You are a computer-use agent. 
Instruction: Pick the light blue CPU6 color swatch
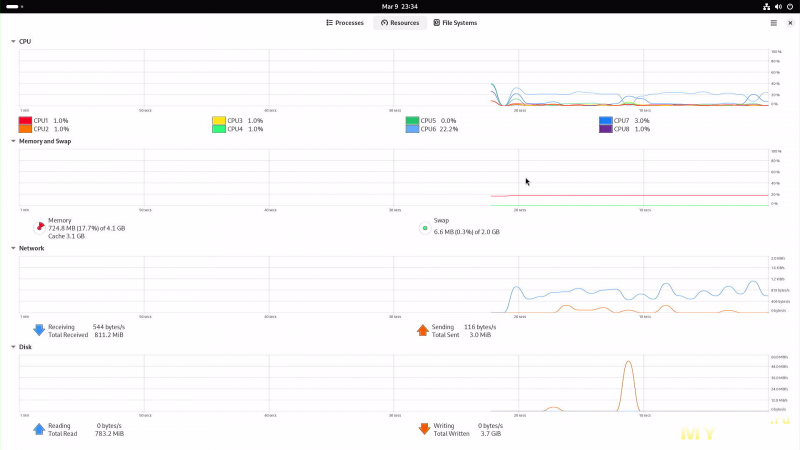412,129
